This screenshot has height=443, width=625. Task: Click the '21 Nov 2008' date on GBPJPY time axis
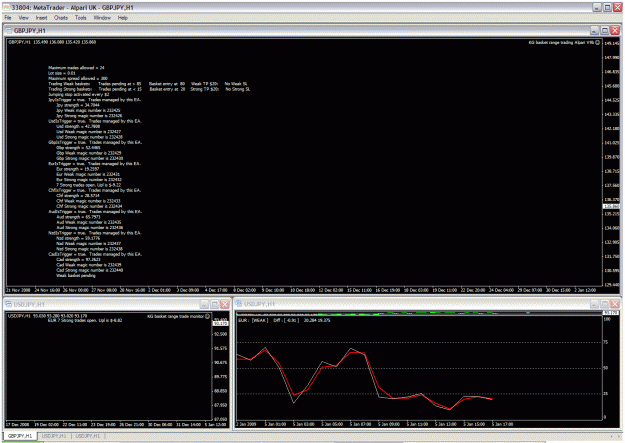click(x=18, y=290)
